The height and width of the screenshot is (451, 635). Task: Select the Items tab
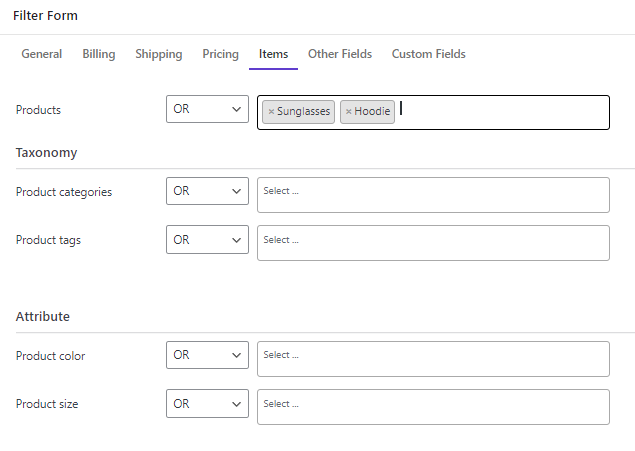(273, 54)
